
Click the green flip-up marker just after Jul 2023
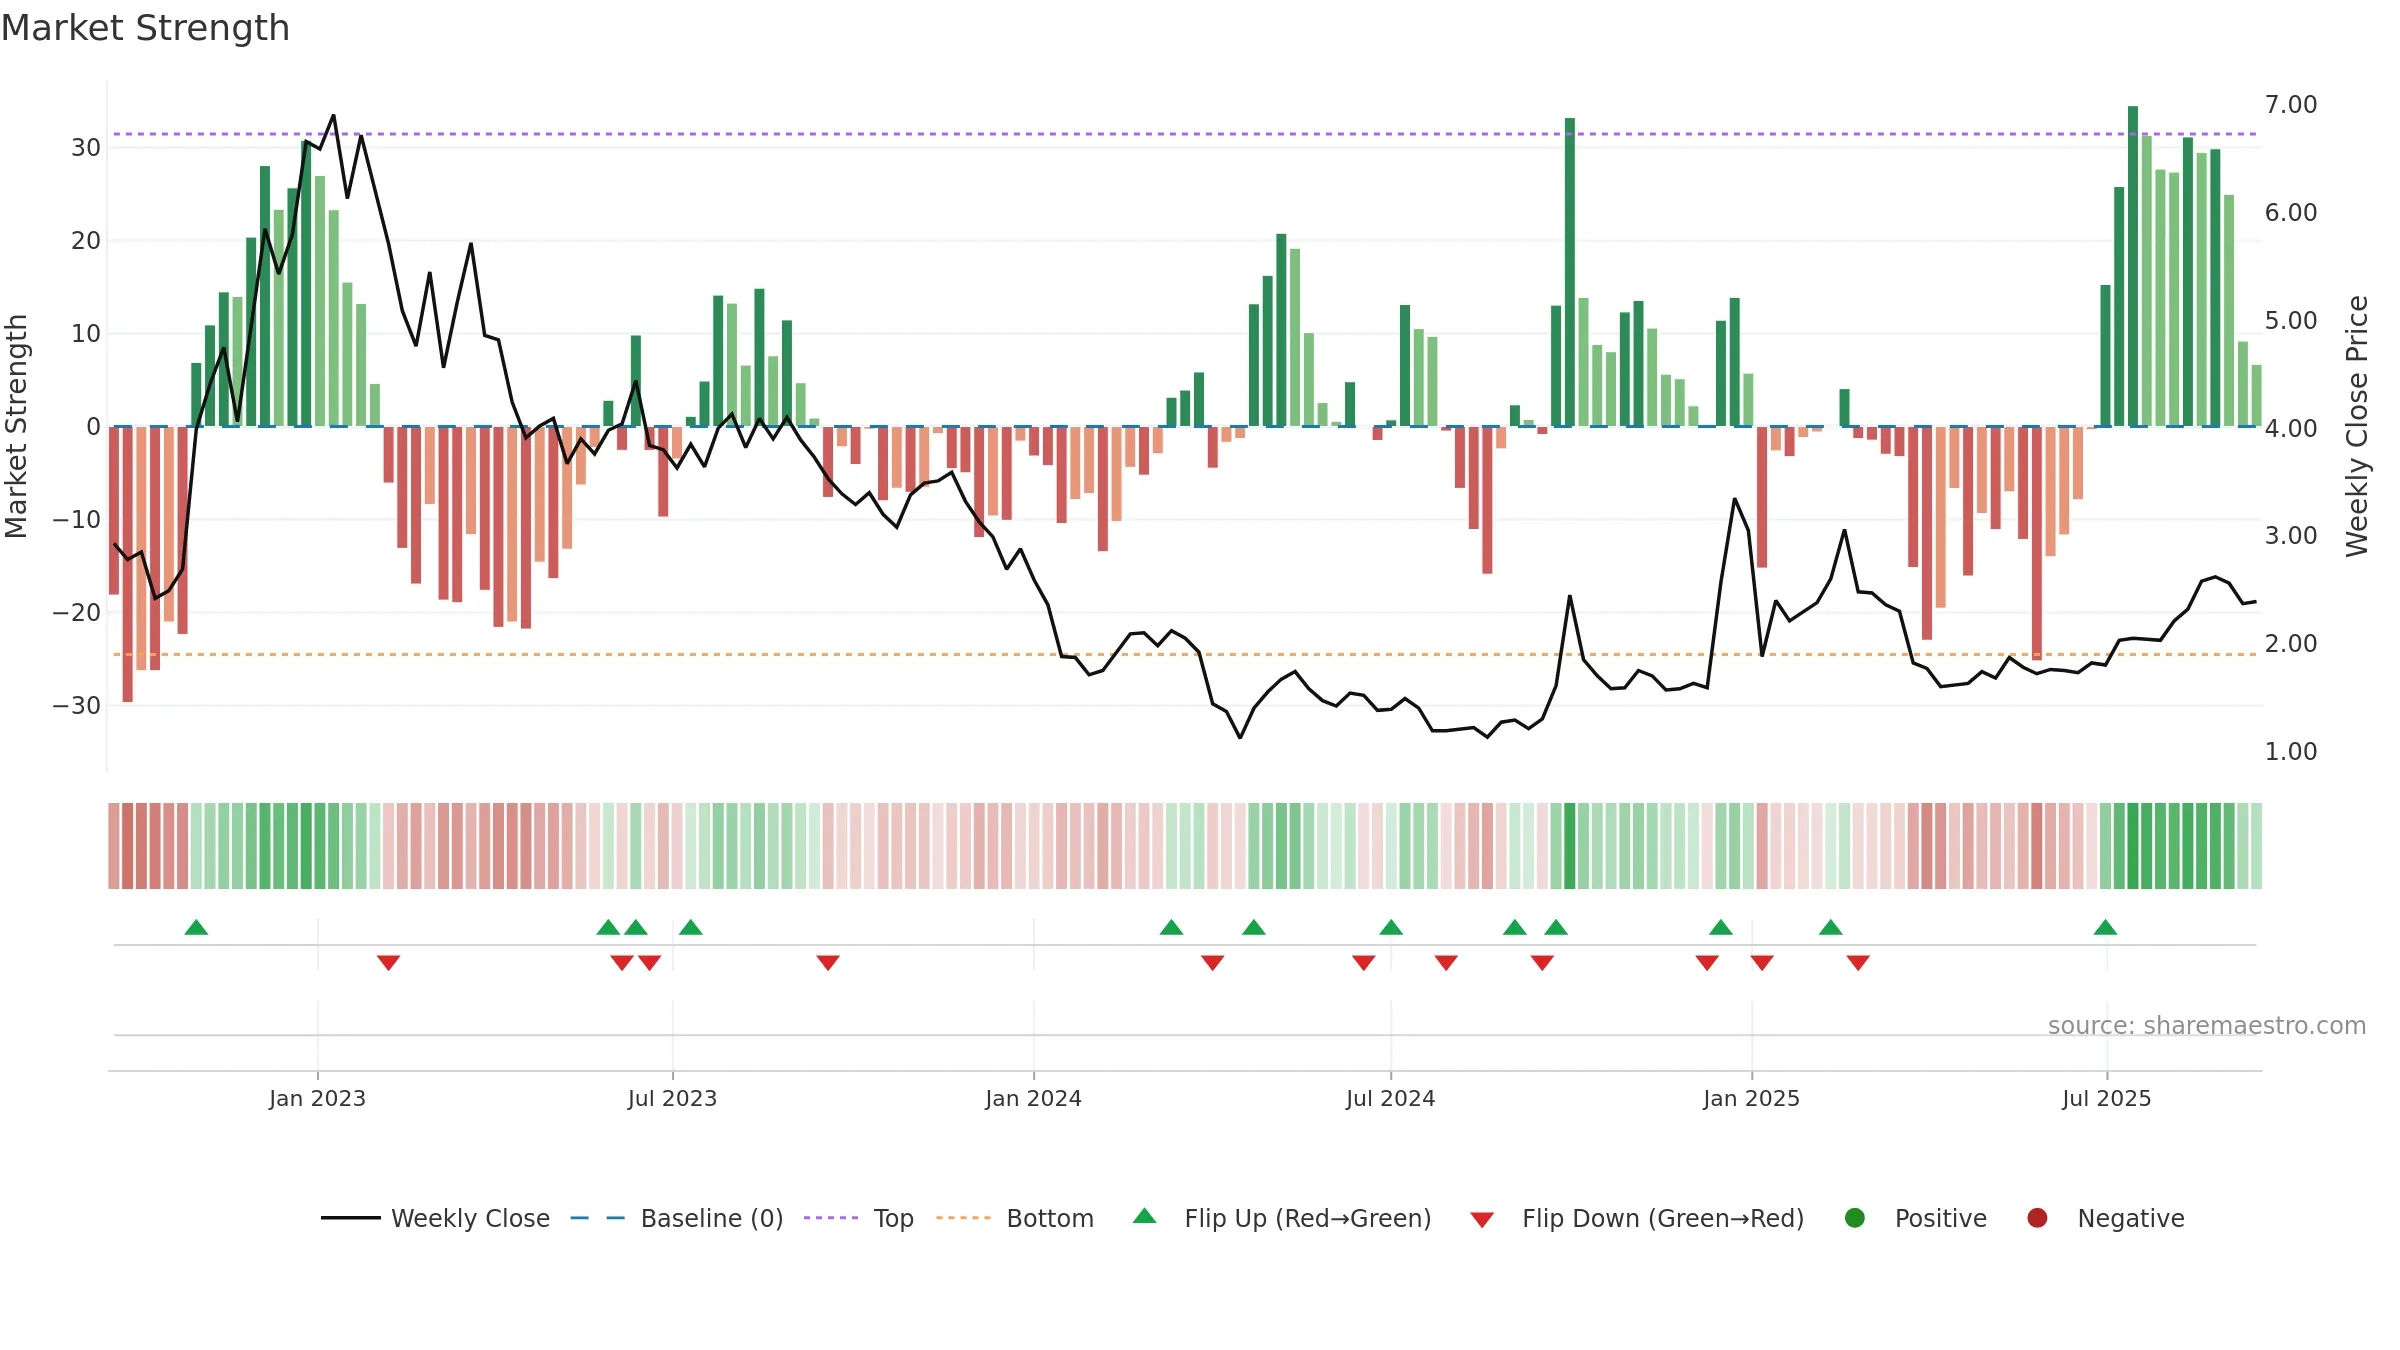click(x=691, y=927)
